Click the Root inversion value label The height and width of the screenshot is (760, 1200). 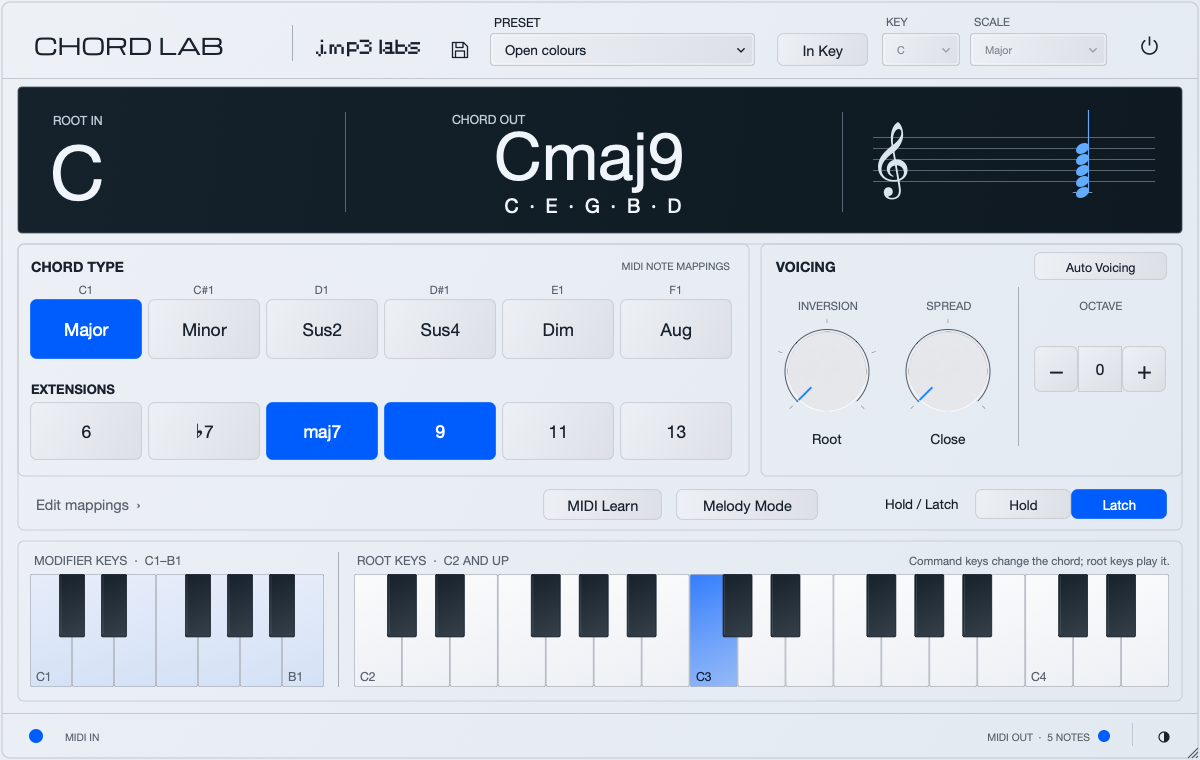827,439
